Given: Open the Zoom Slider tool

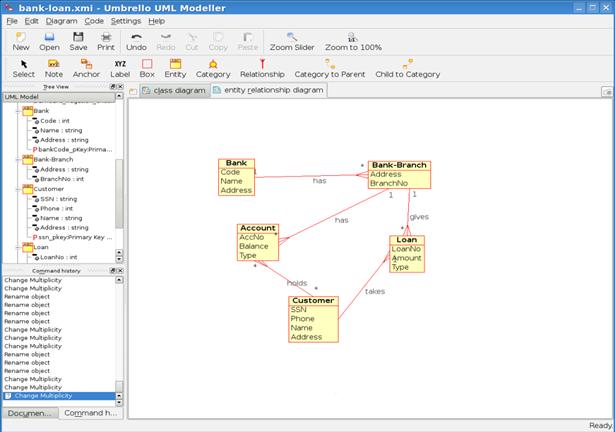Looking at the screenshot, I should click(x=292, y=41).
